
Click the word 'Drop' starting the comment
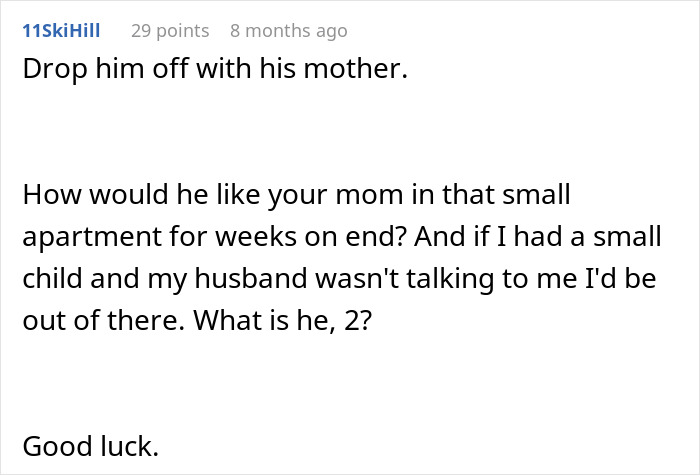pos(49,74)
